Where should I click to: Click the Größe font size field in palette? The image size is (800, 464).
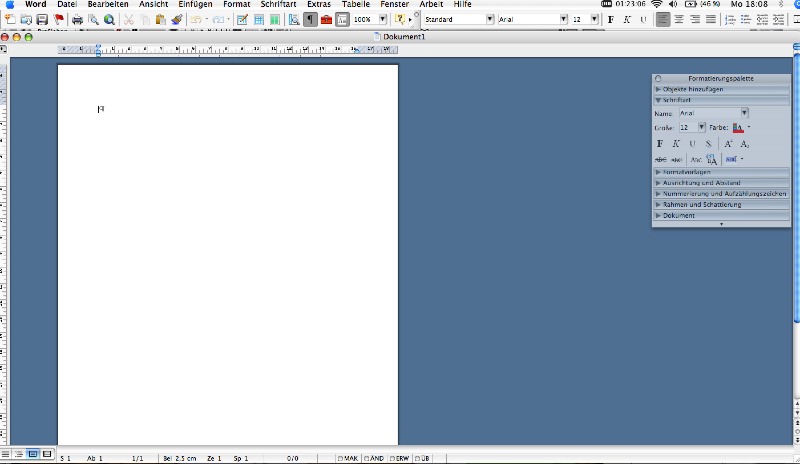tap(687, 128)
